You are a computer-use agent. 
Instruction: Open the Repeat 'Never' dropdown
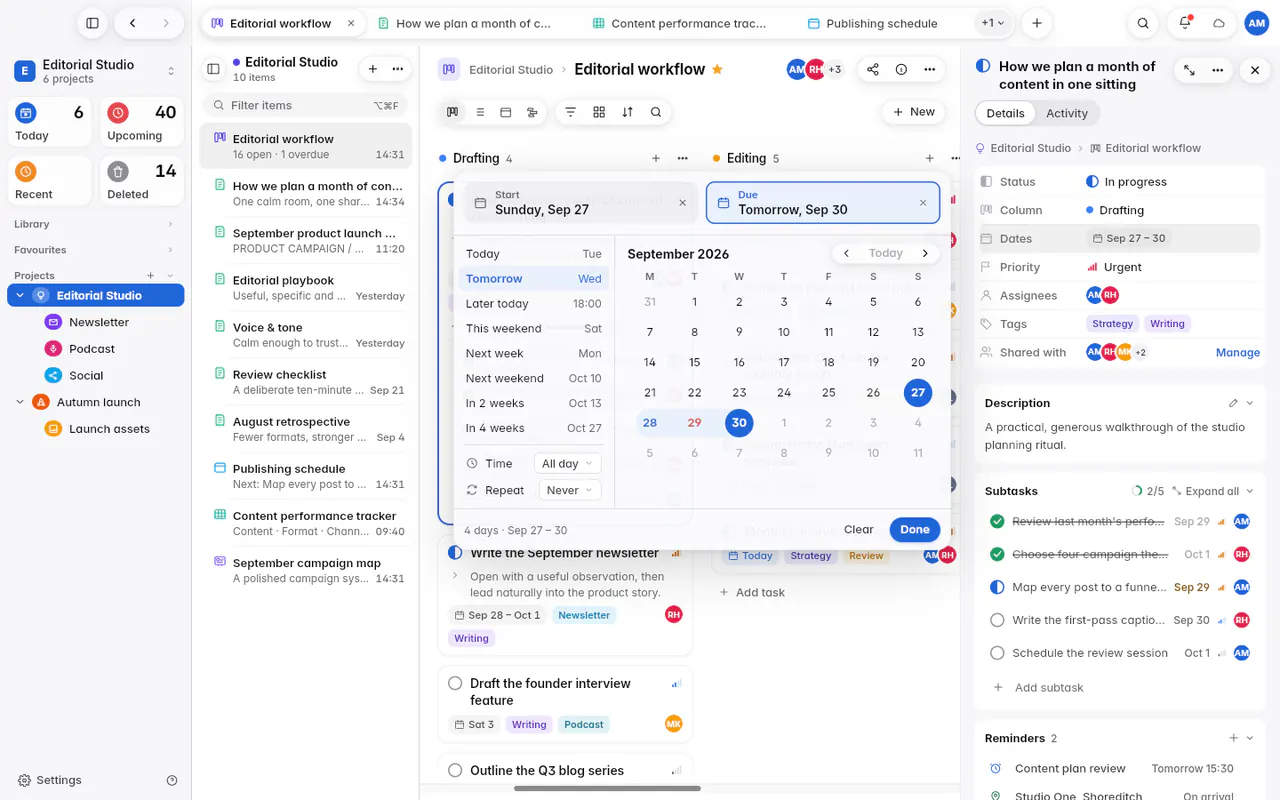(x=569, y=490)
